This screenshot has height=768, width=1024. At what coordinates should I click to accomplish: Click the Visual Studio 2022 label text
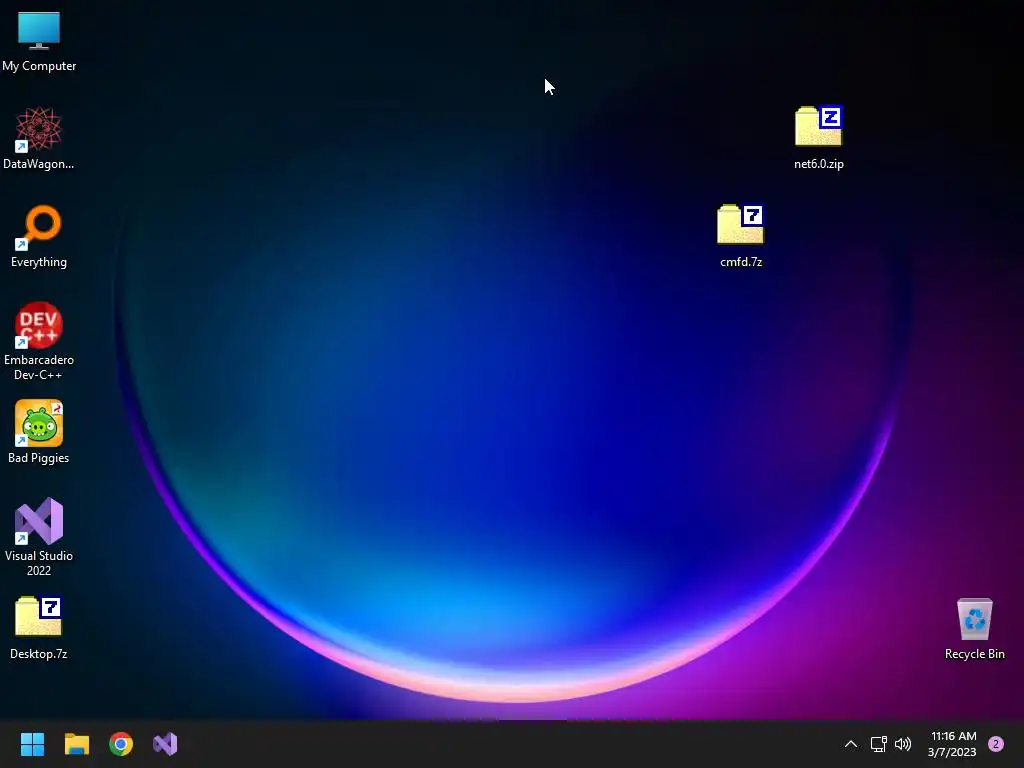pos(39,563)
